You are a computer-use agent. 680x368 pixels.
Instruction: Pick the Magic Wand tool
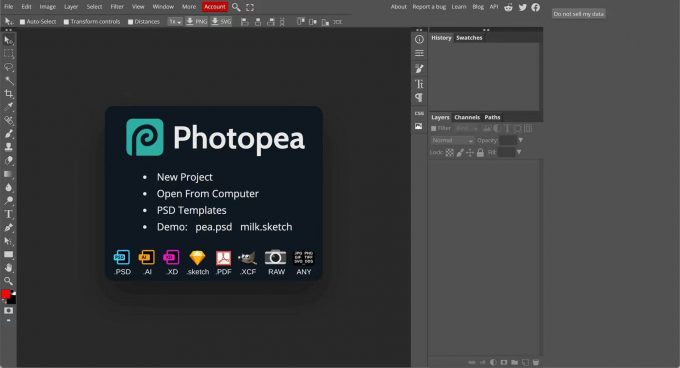pyautogui.click(x=8, y=81)
